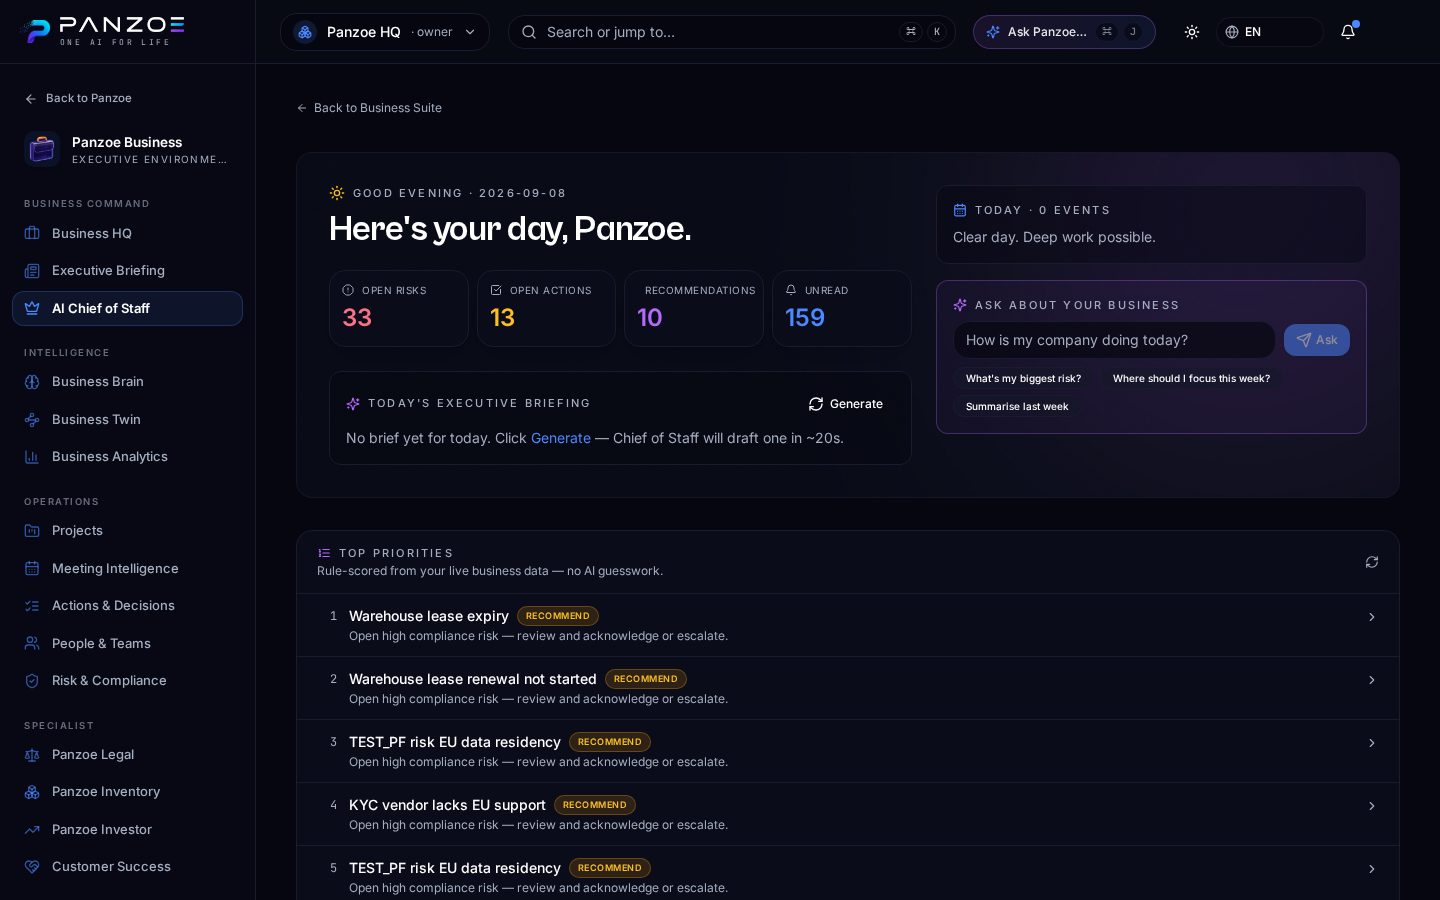Screen dimensions: 1440x900
Task: Go back to Panzoe
Action: pyautogui.click(x=78, y=98)
